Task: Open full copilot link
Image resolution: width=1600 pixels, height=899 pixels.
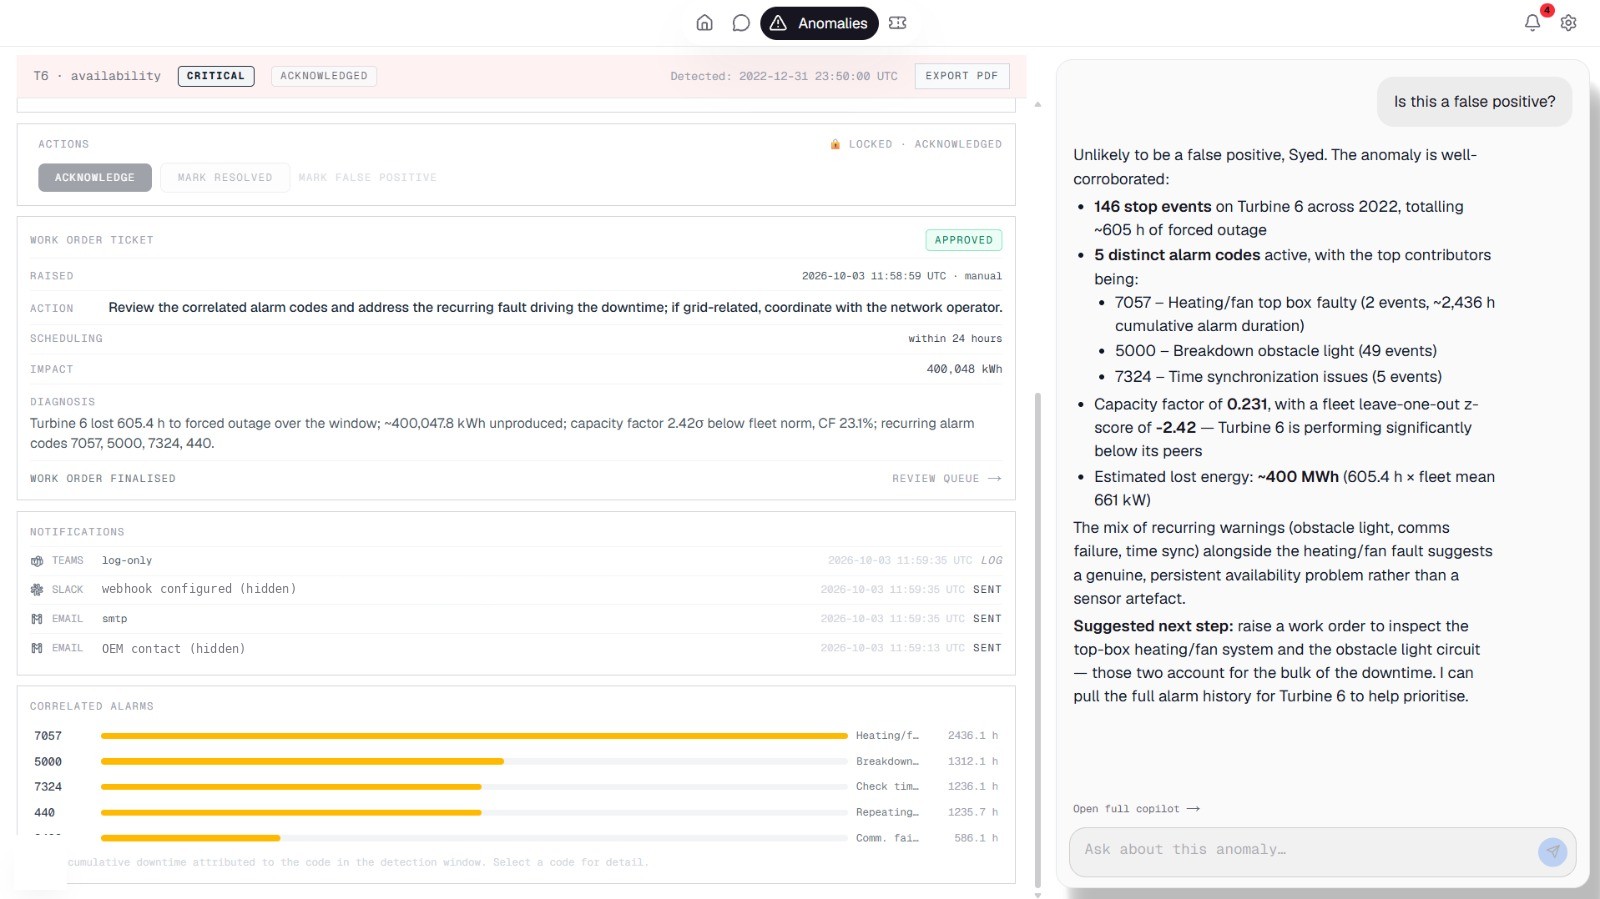Action: coord(1136,809)
